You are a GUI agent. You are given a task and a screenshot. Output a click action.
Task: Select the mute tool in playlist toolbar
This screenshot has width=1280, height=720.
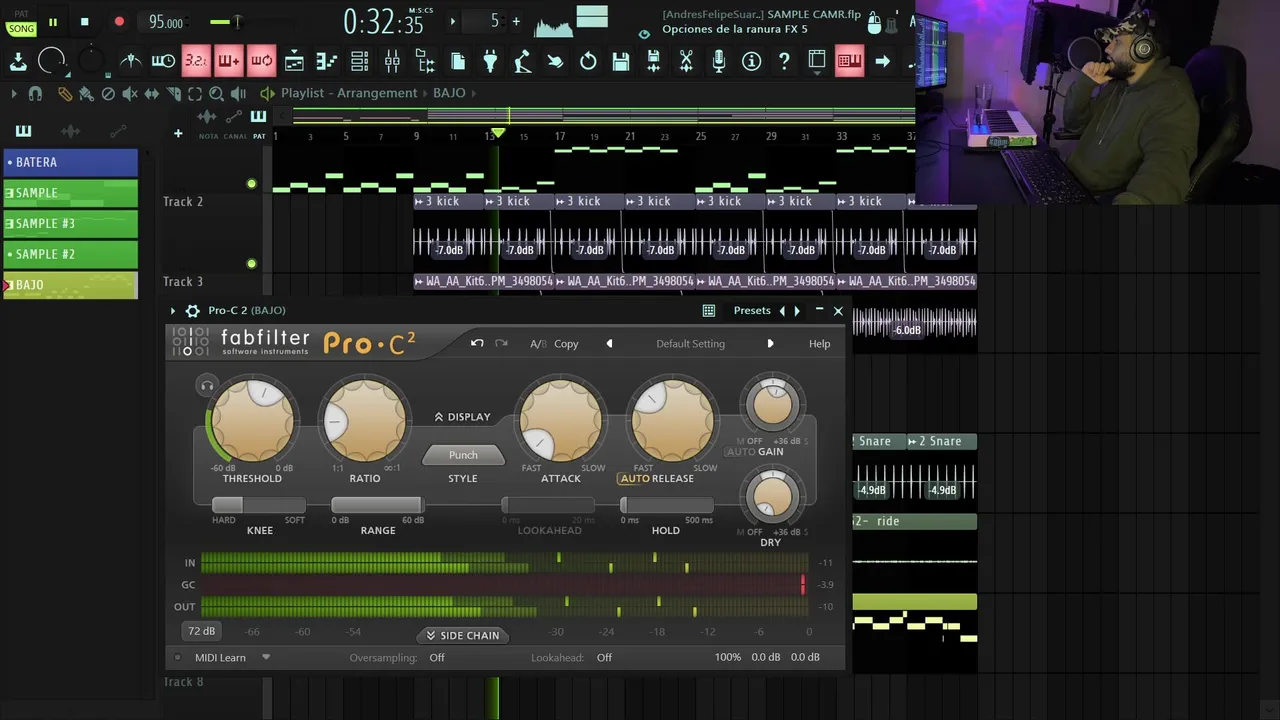point(130,94)
